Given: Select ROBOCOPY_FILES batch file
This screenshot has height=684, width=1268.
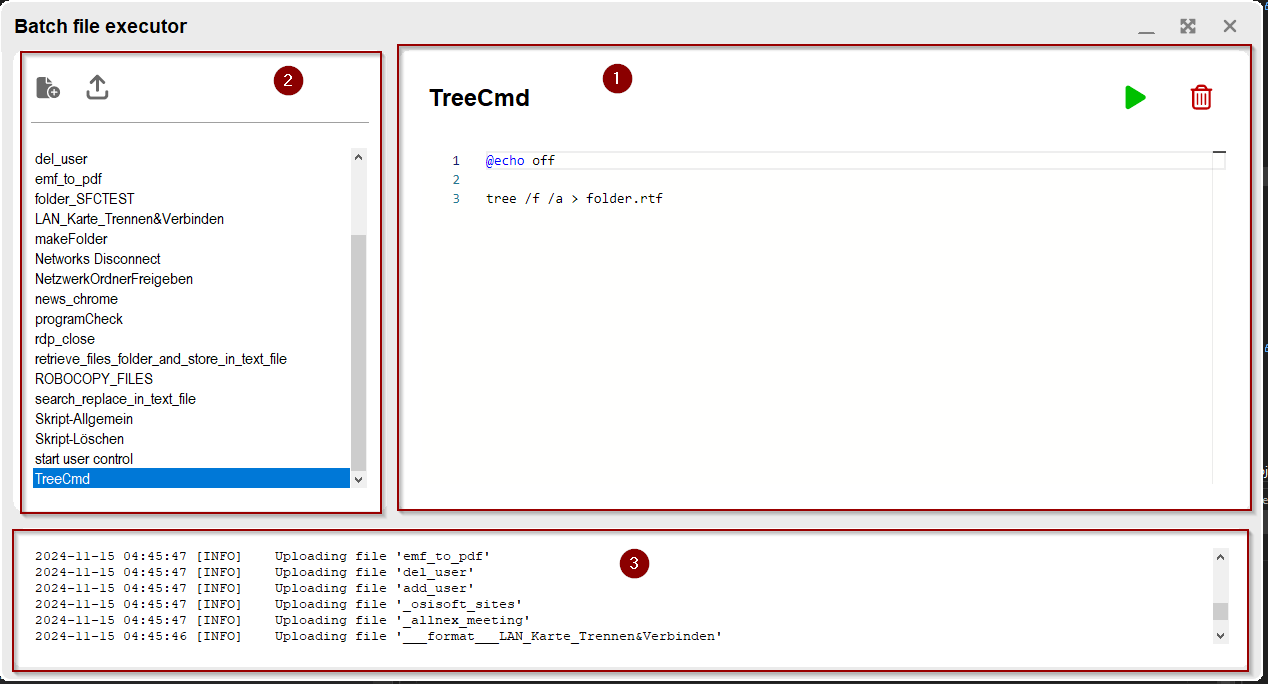Looking at the screenshot, I should pyautogui.click(x=94, y=379).
